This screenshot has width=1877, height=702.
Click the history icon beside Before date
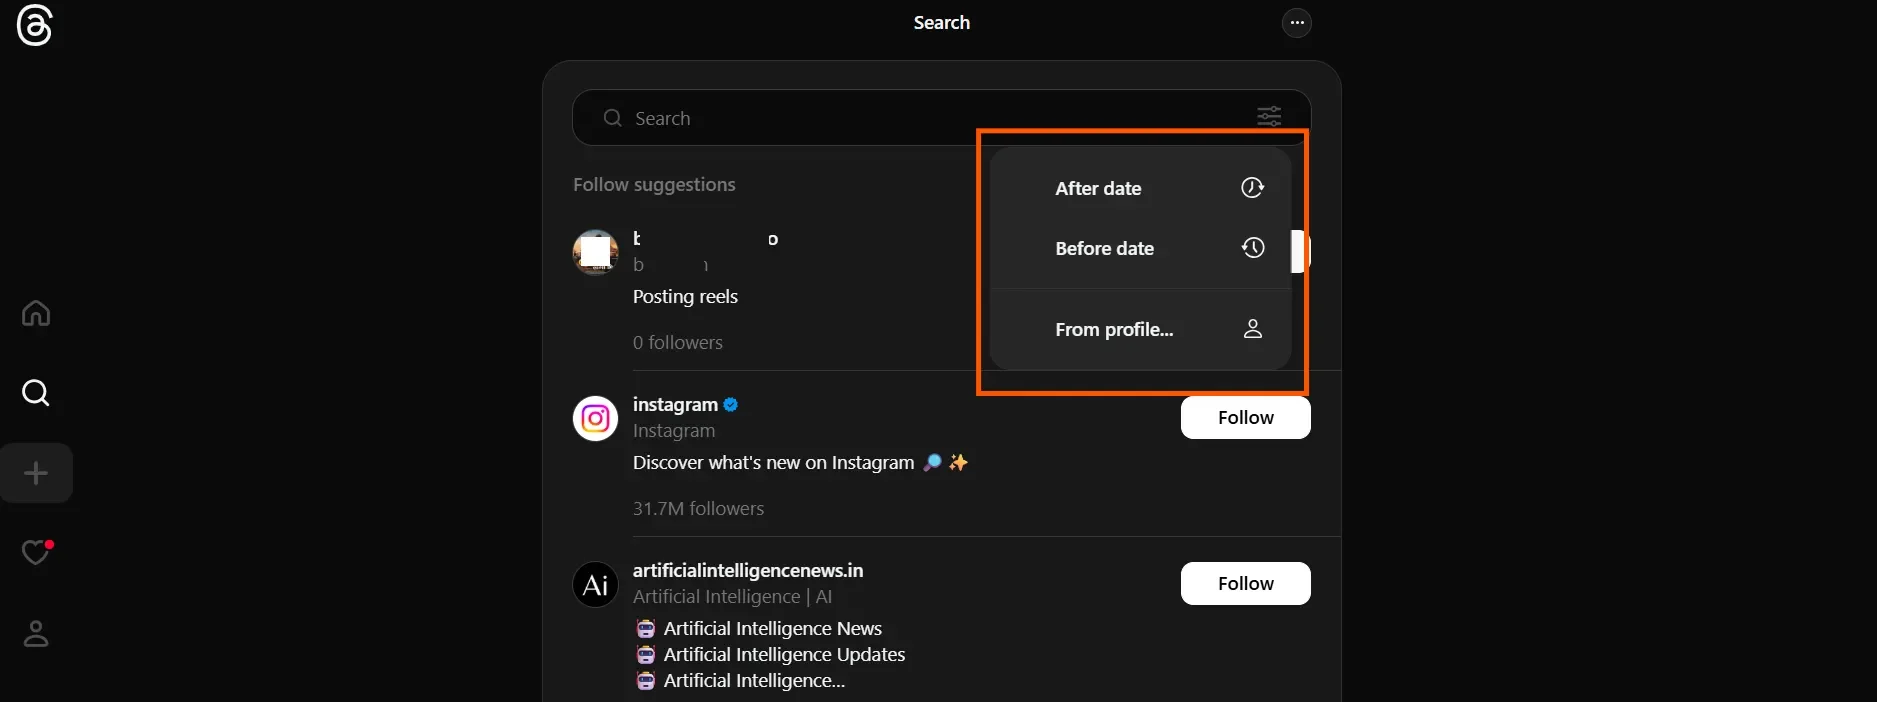(x=1252, y=249)
